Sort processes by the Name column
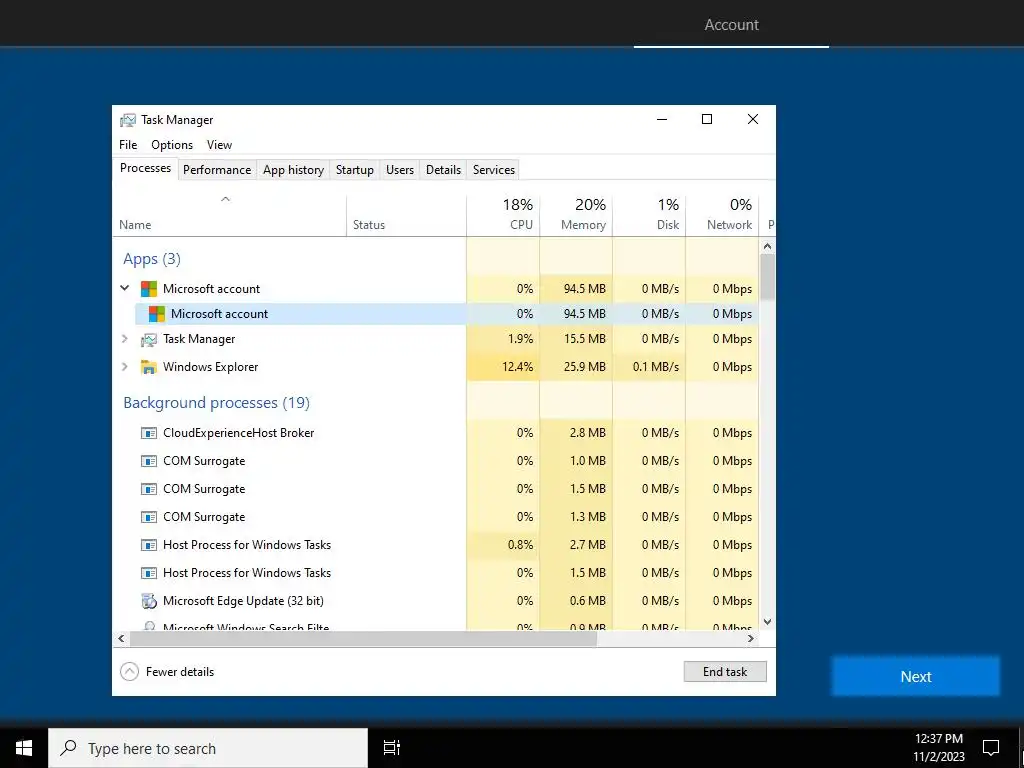Viewport: 1024px width, 768px height. [229, 216]
